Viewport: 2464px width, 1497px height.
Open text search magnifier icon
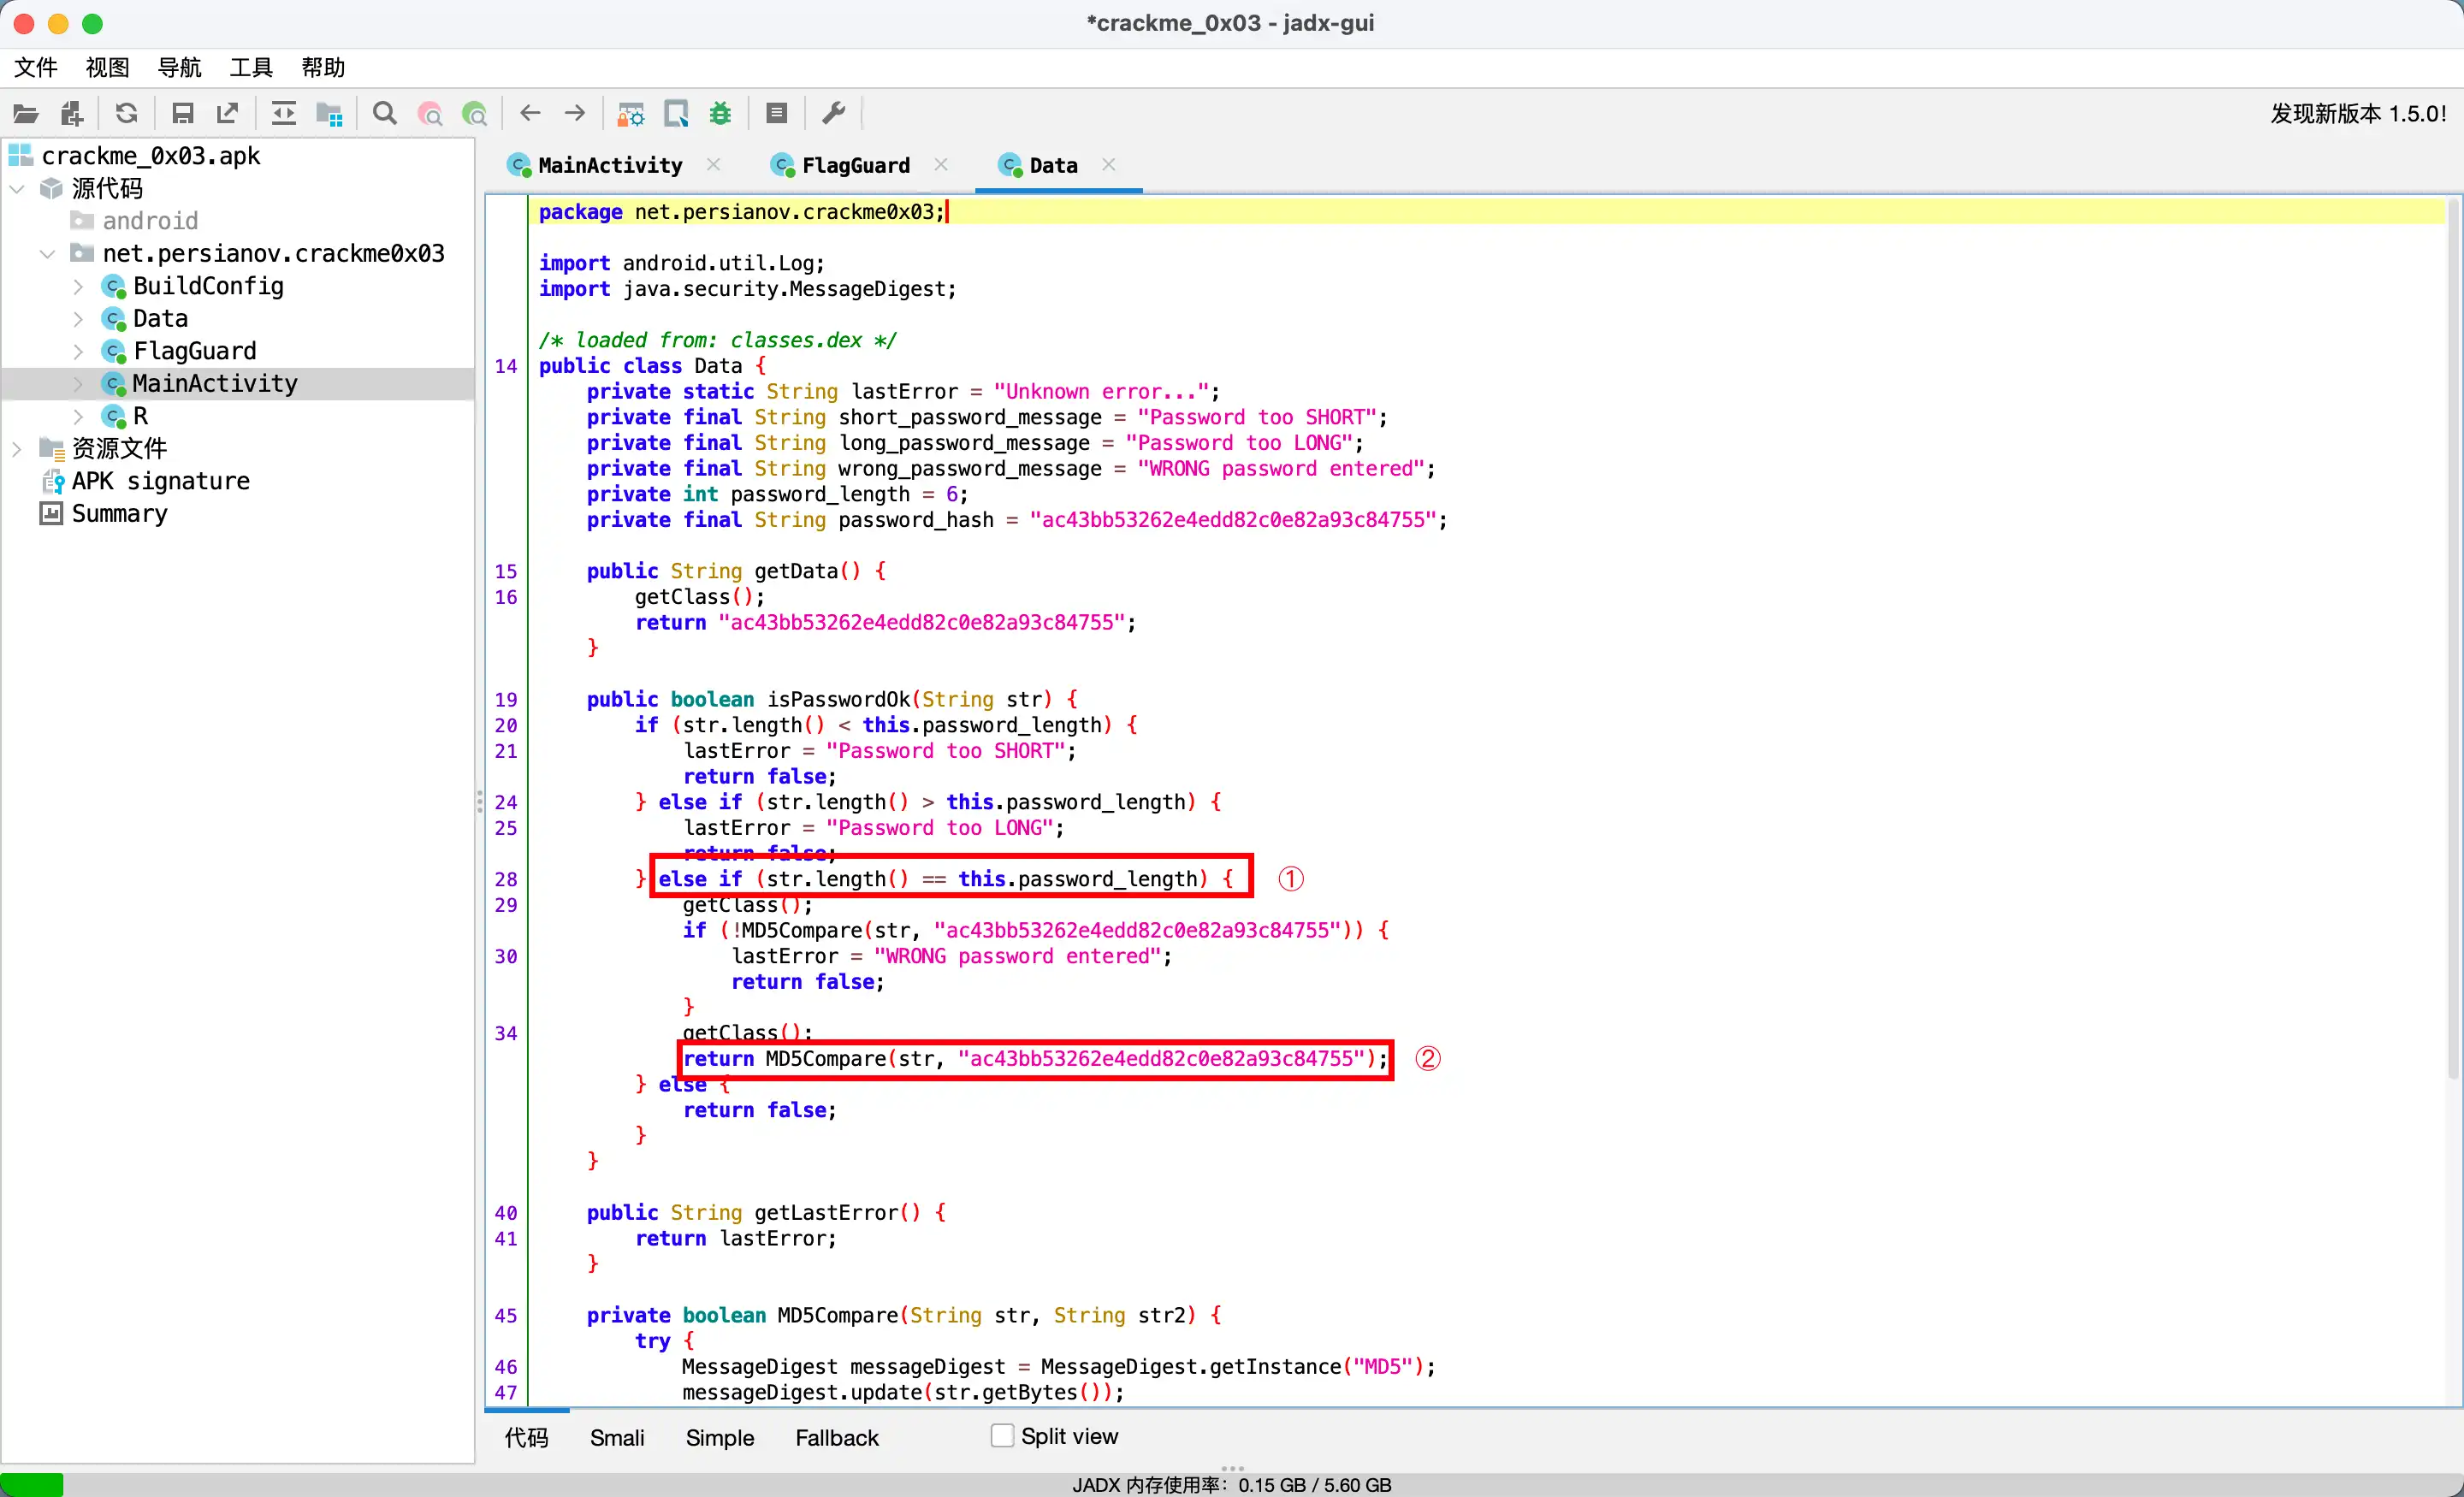point(384,113)
